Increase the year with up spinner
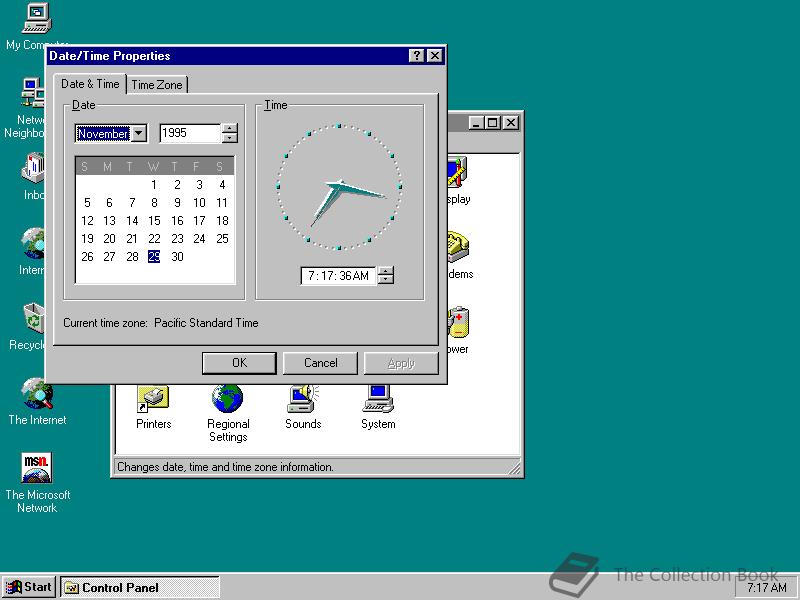 point(230,129)
